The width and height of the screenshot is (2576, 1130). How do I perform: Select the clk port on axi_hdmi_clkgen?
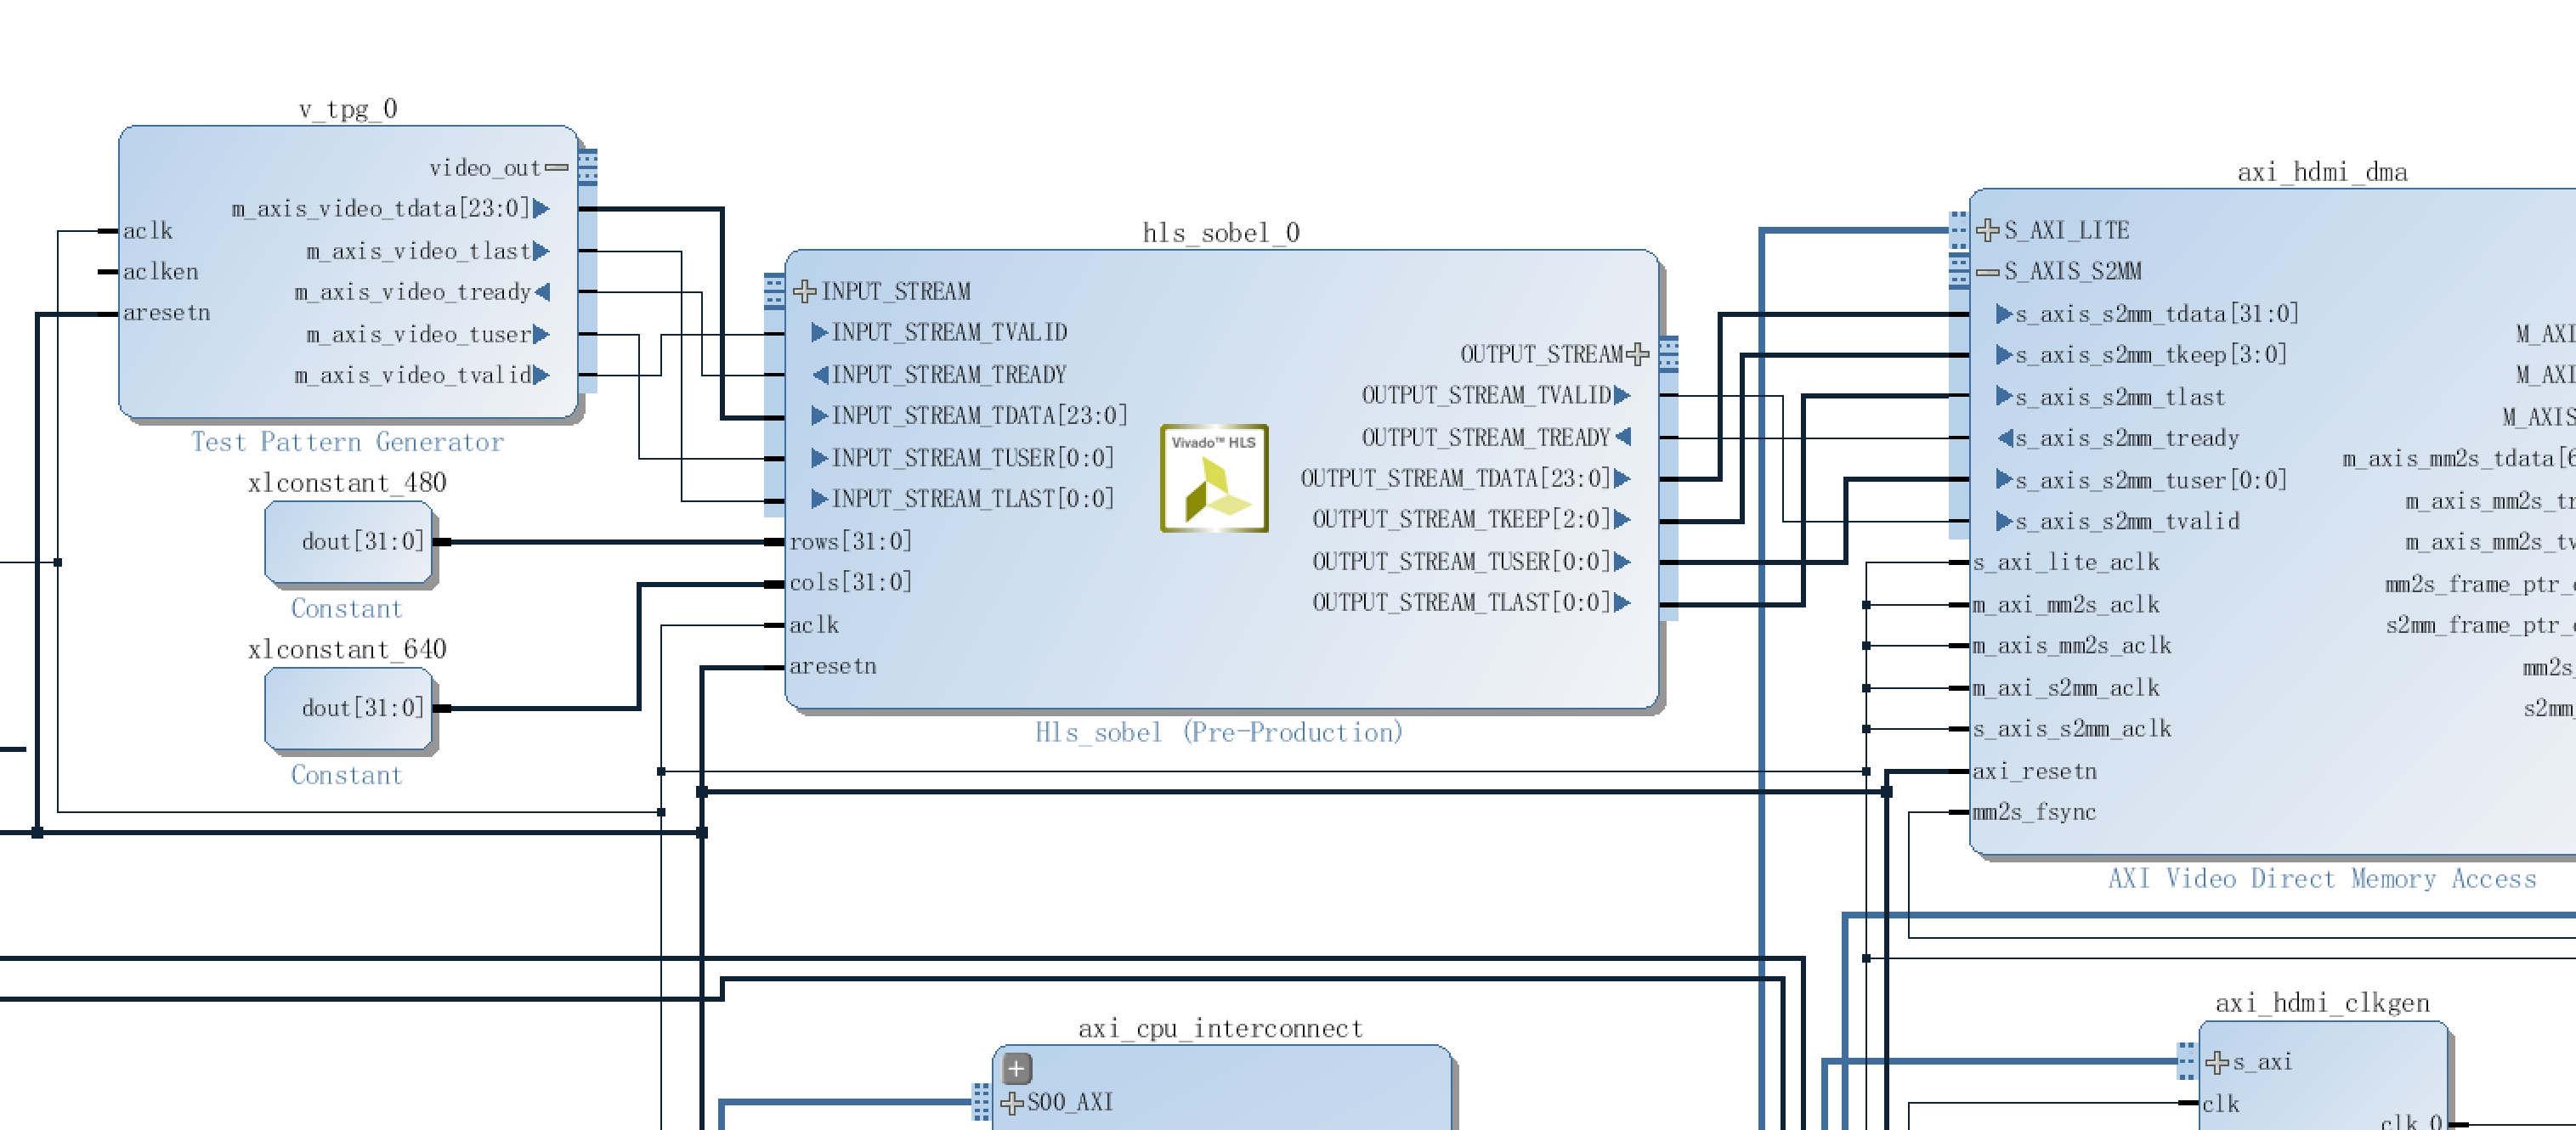[2220, 1104]
